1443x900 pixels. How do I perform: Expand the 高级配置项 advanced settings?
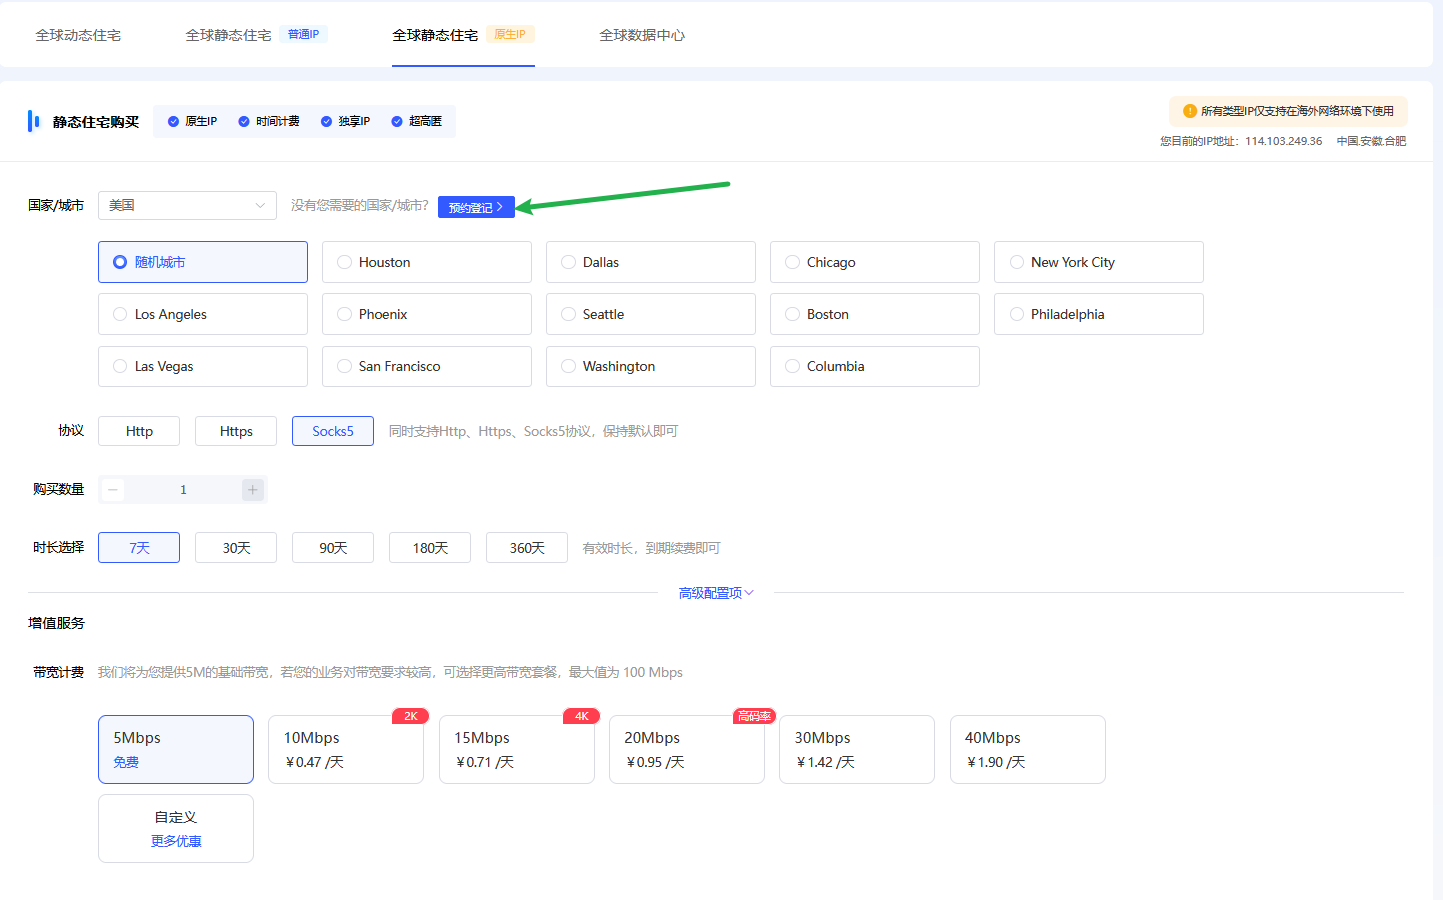[715, 593]
